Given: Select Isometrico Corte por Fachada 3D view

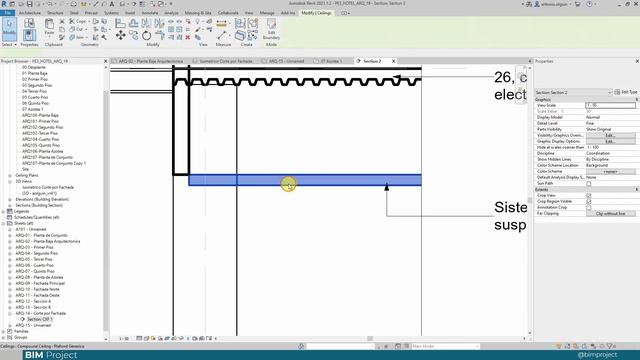Looking at the screenshot, I should (48, 187).
